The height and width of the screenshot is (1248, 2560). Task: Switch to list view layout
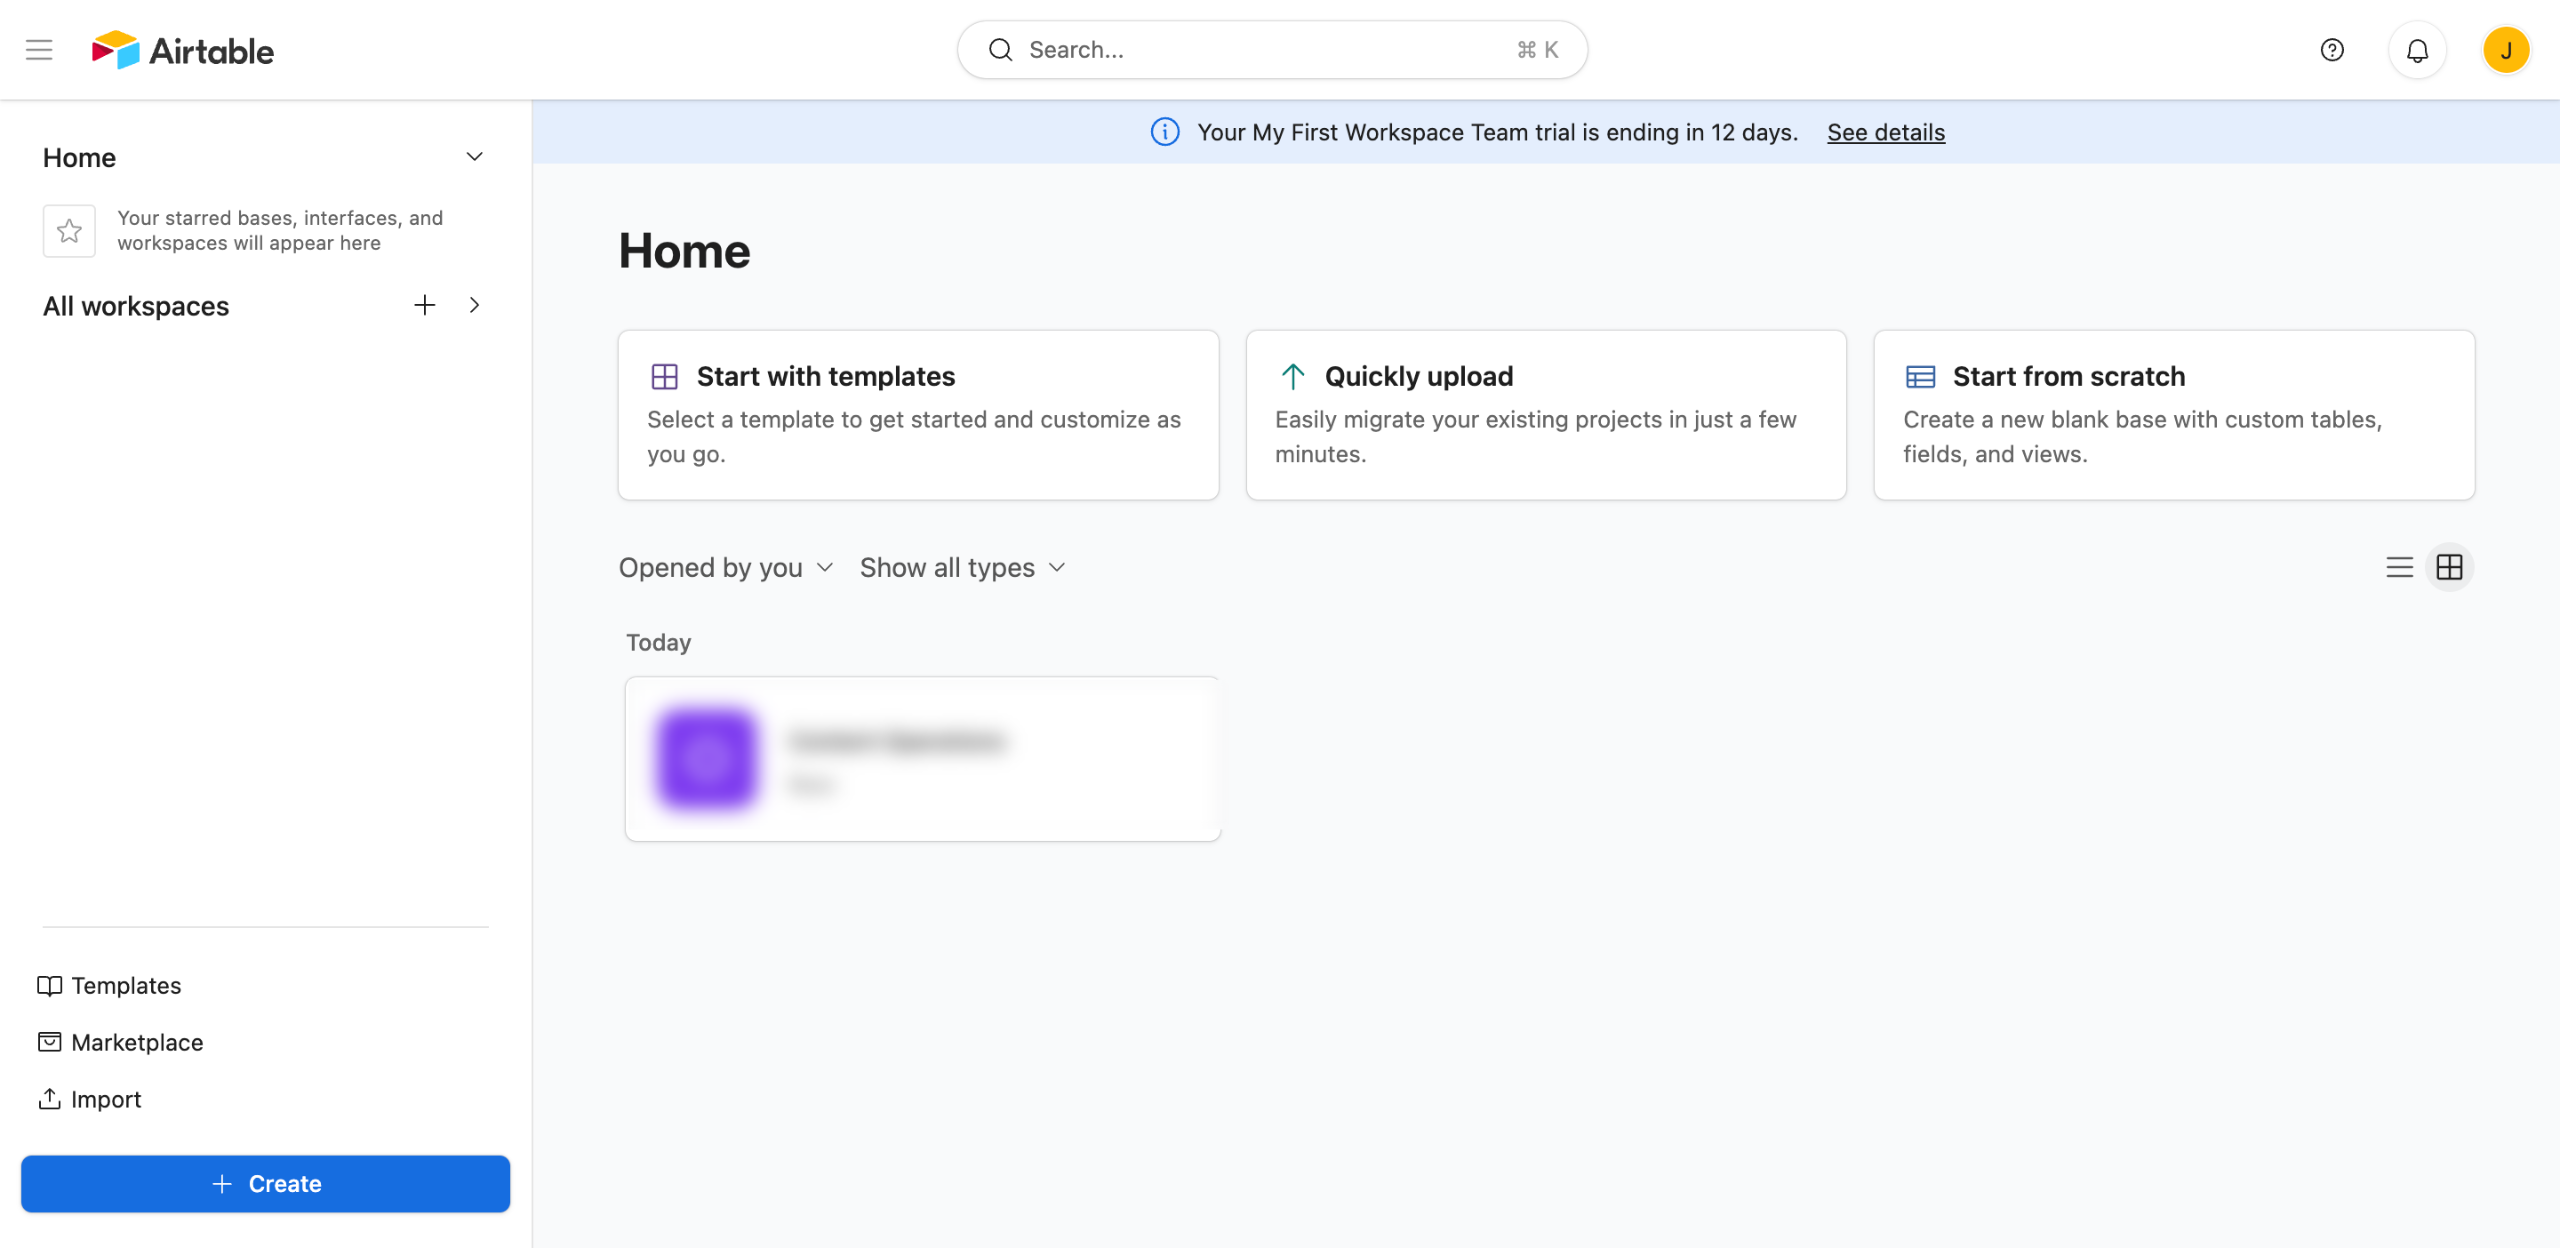(x=2399, y=567)
